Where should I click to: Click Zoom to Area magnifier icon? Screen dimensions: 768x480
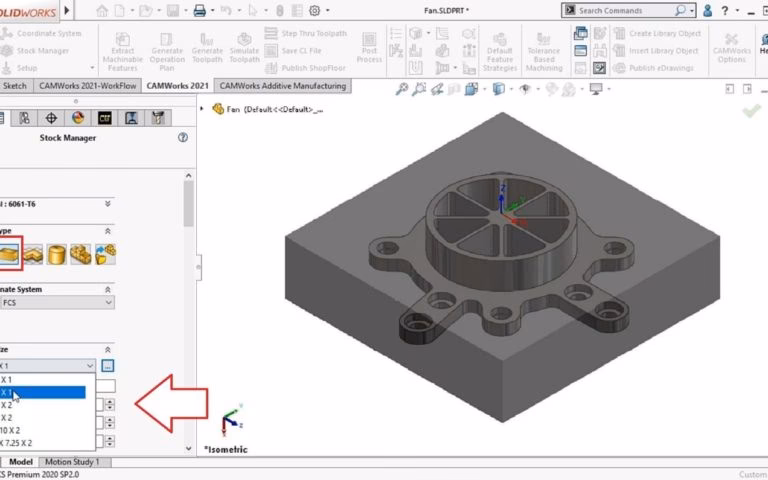(x=419, y=89)
